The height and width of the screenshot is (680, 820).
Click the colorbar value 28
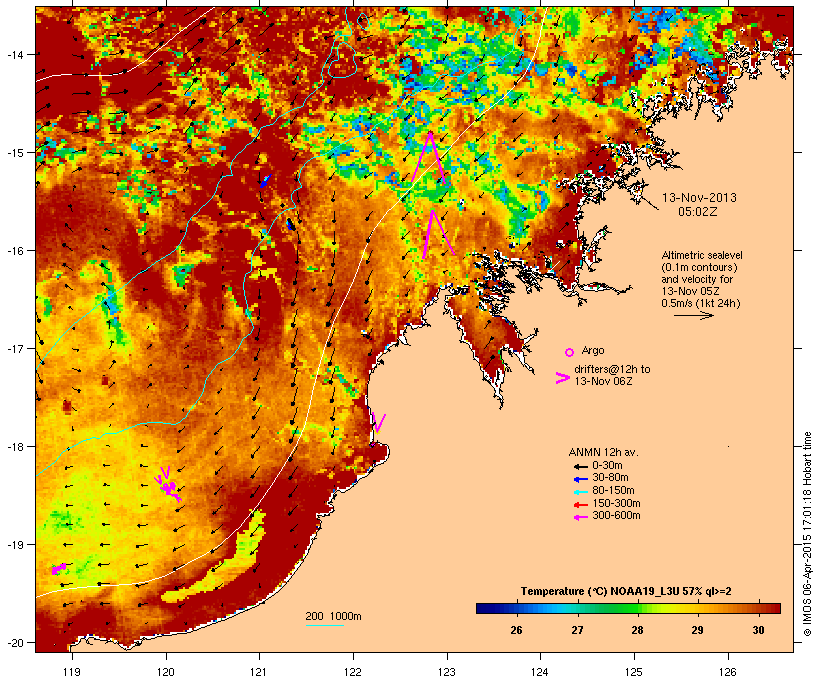[637, 630]
